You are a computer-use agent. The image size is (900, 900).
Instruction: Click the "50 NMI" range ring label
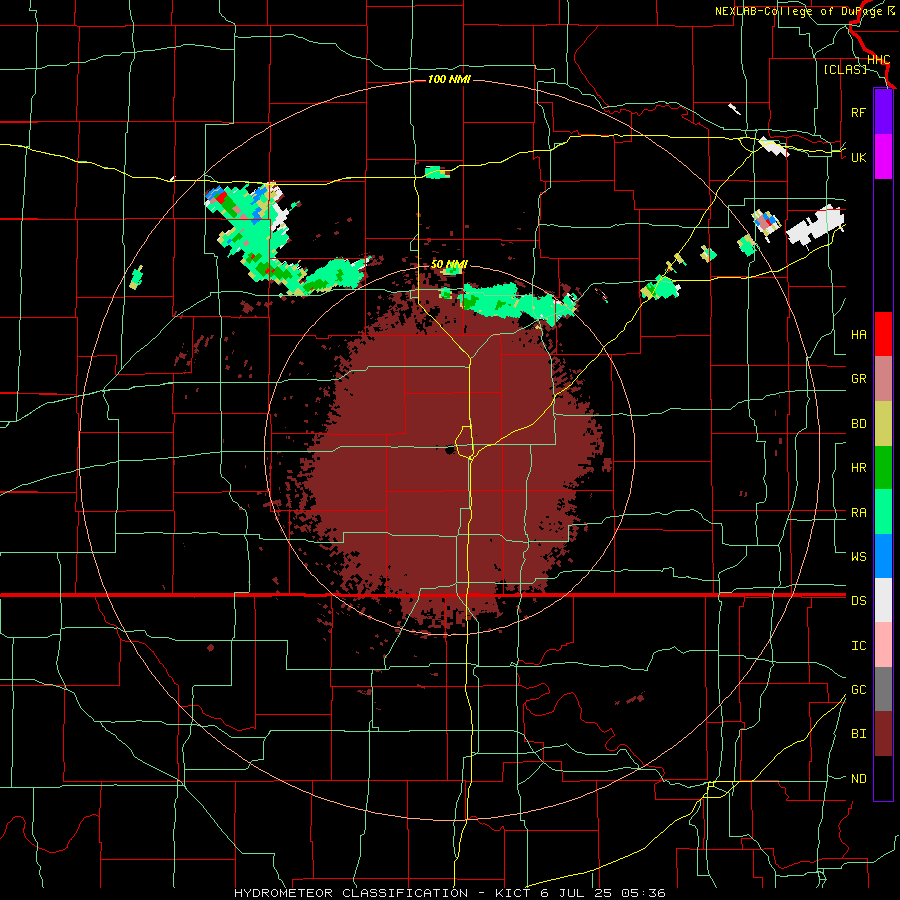pyautogui.click(x=449, y=264)
